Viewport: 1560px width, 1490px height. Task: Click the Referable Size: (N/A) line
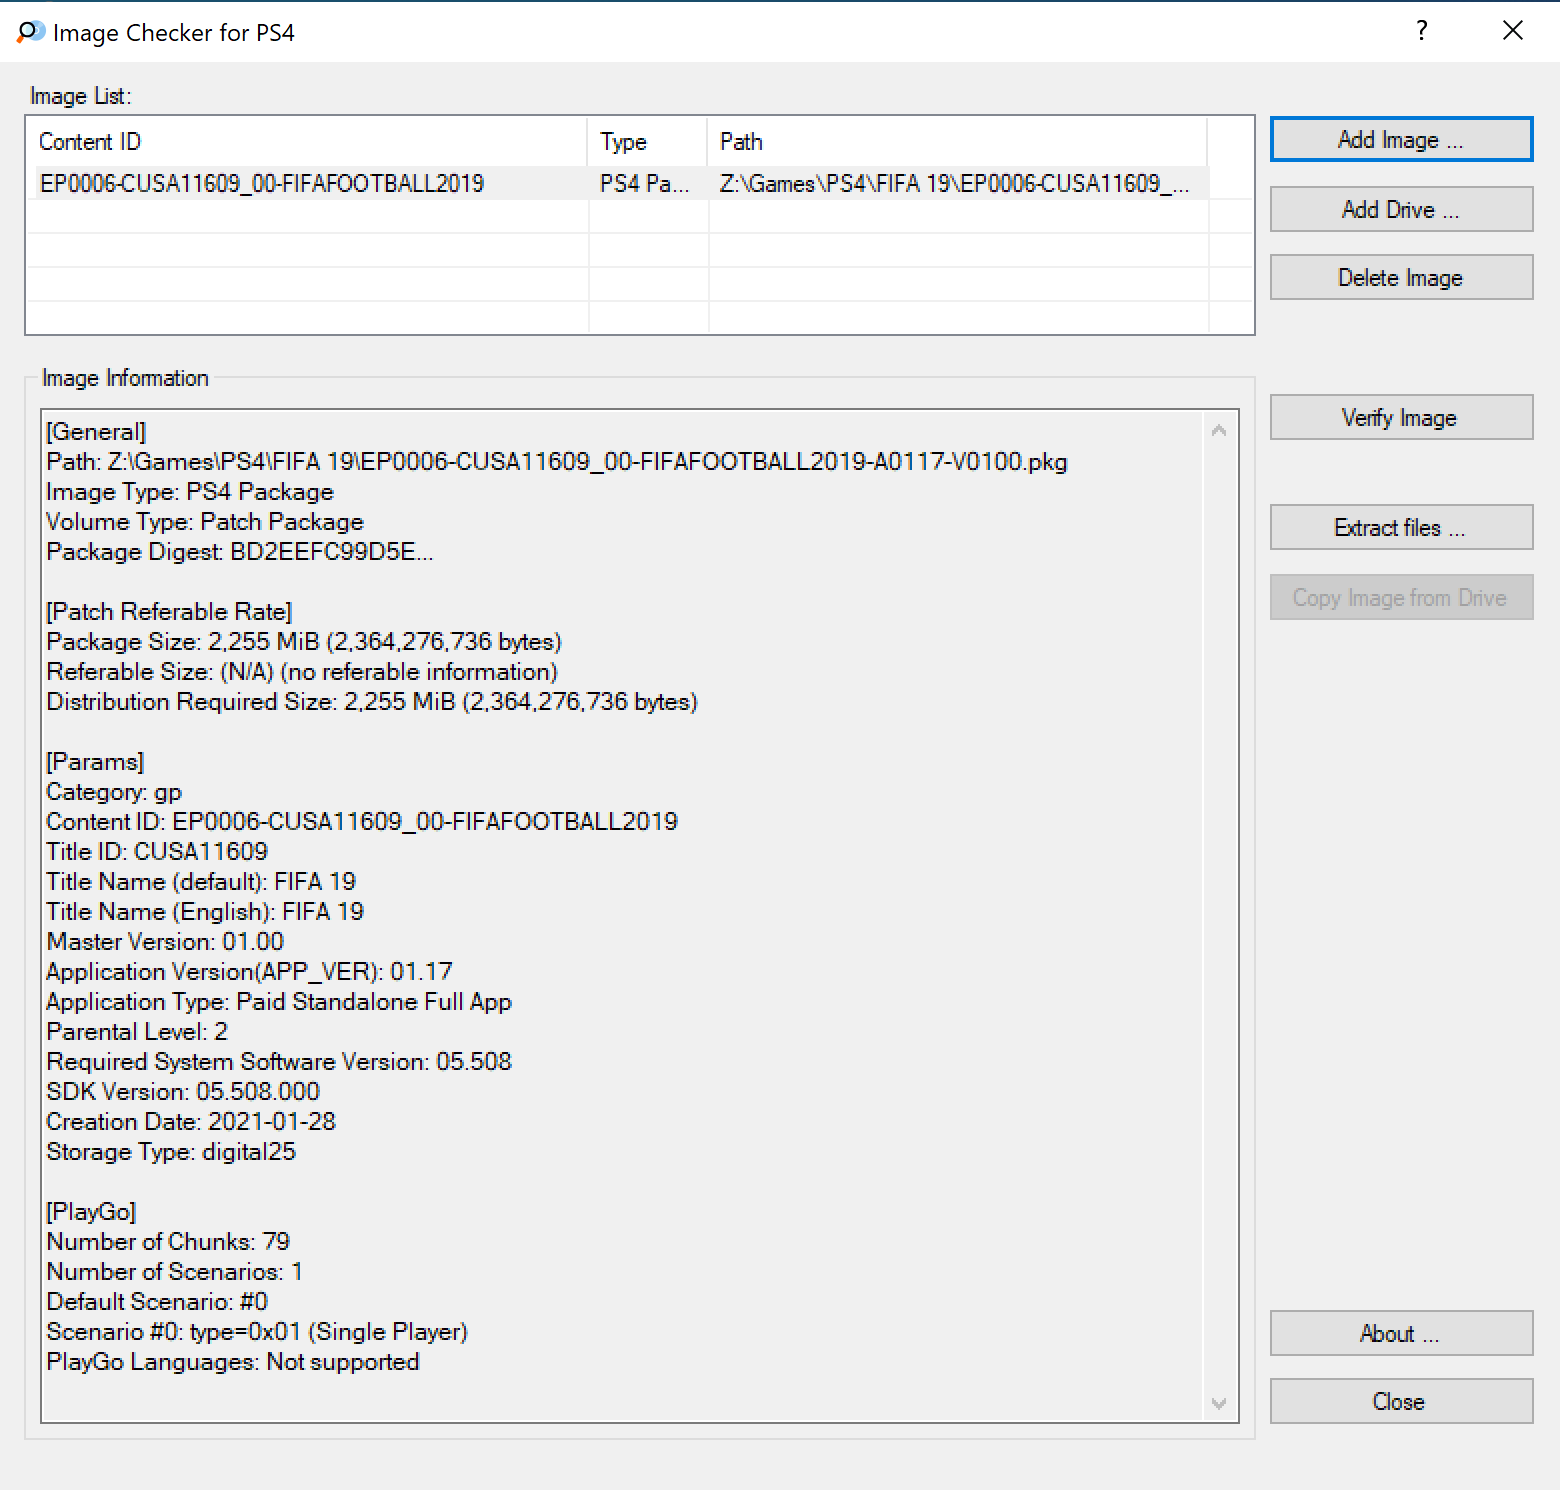[302, 671]
